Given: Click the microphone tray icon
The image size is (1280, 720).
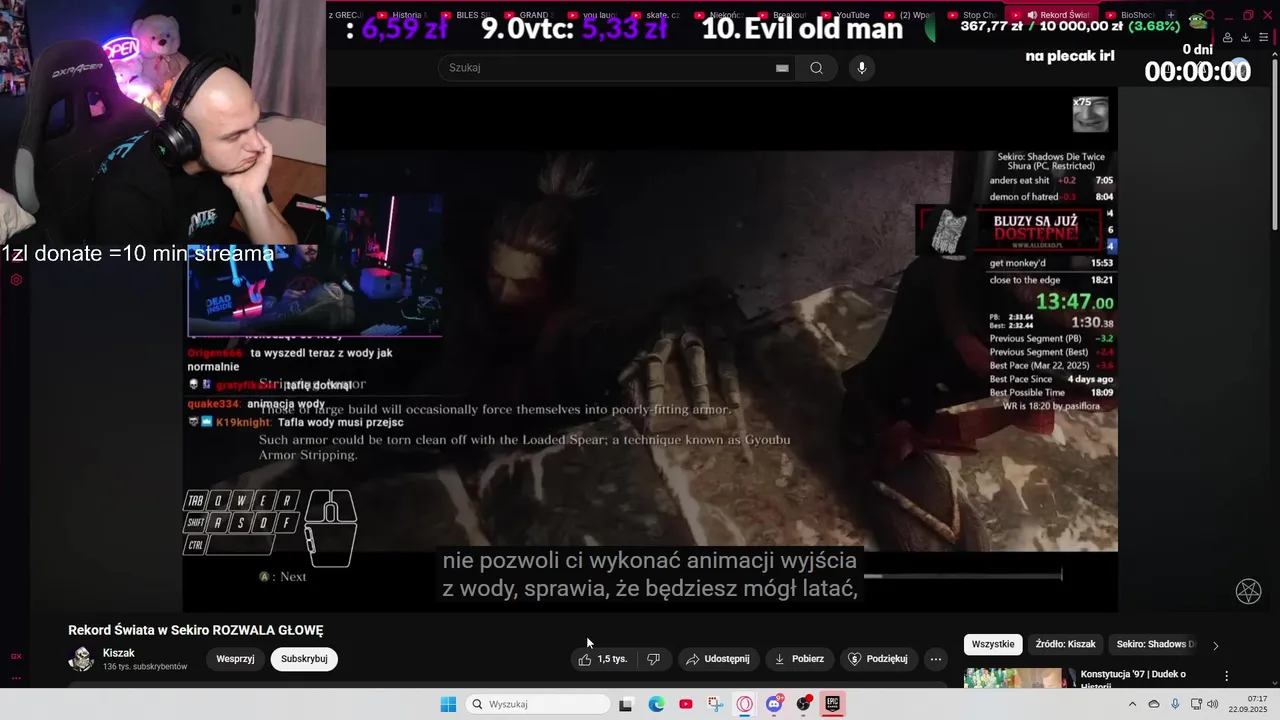Looking at the screenshot, I should [1175, 704].
